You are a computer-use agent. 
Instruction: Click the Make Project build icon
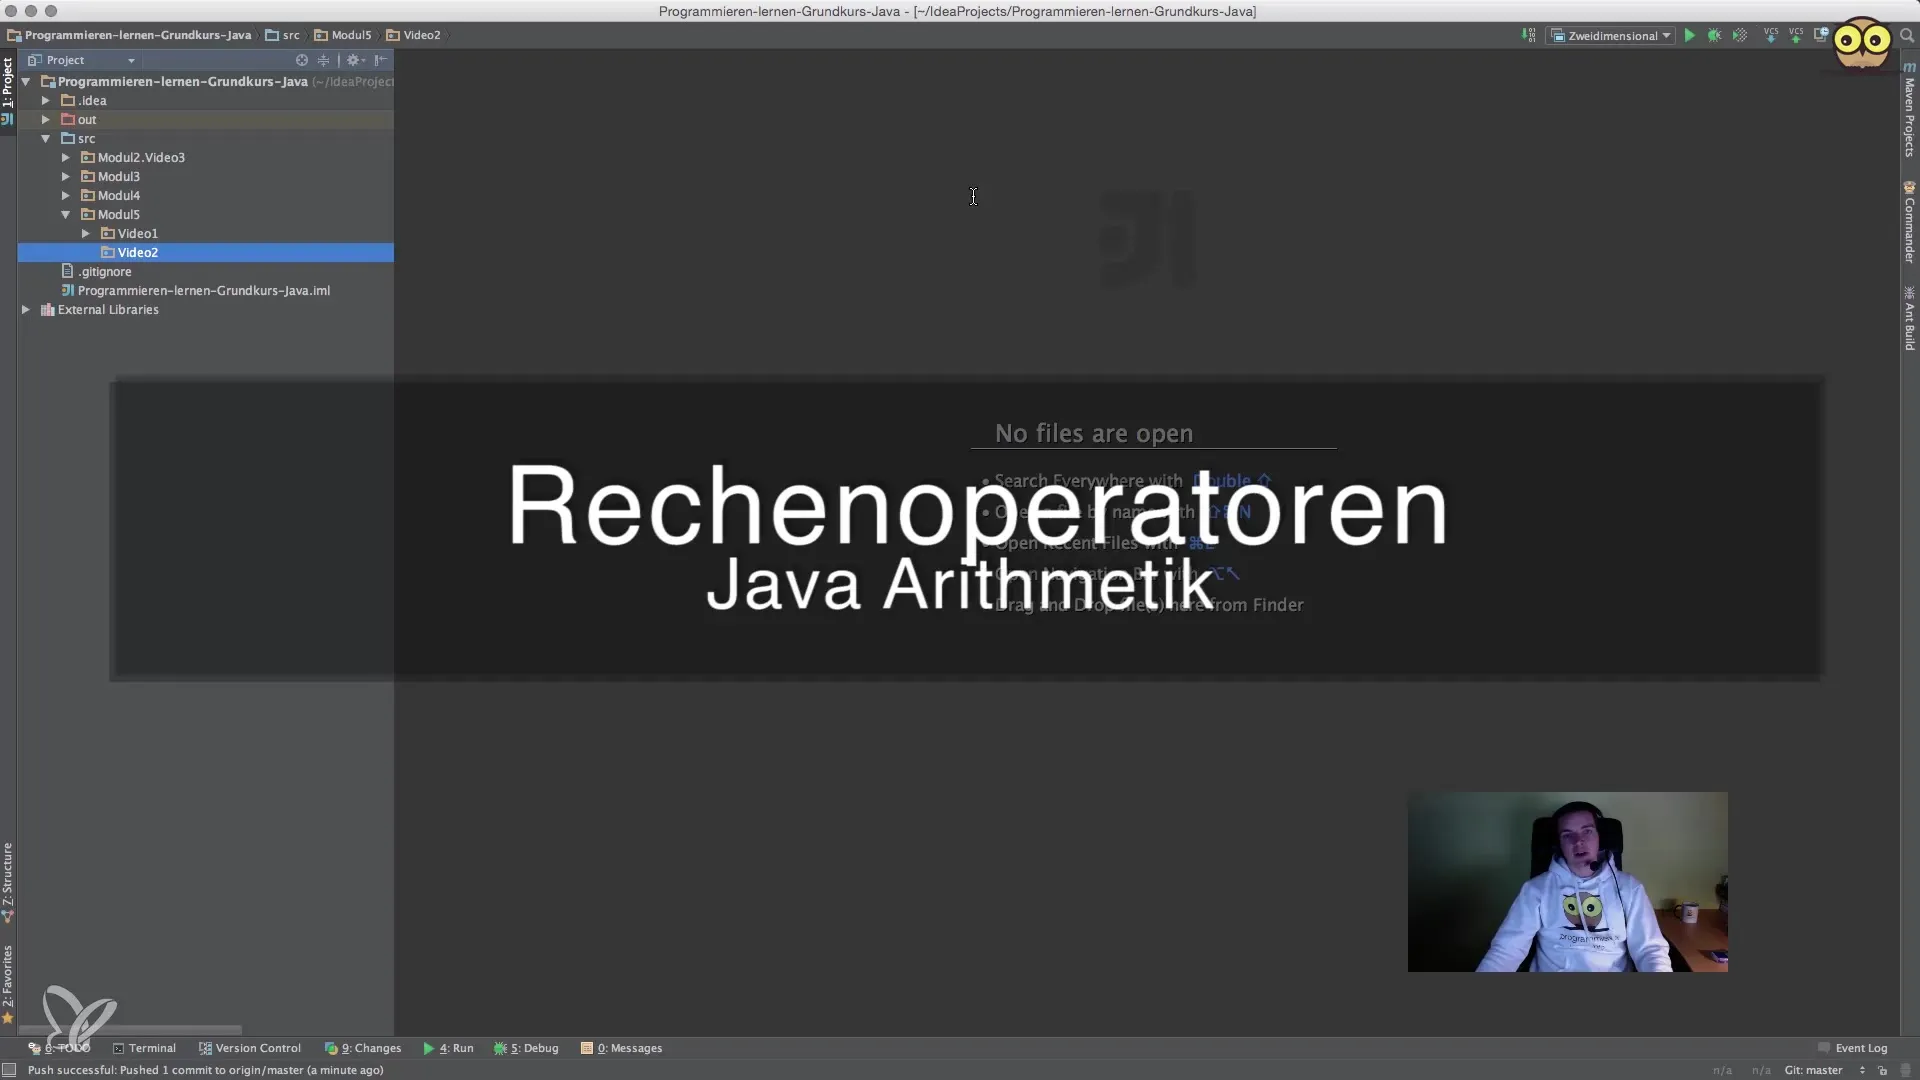[1528, 35]
